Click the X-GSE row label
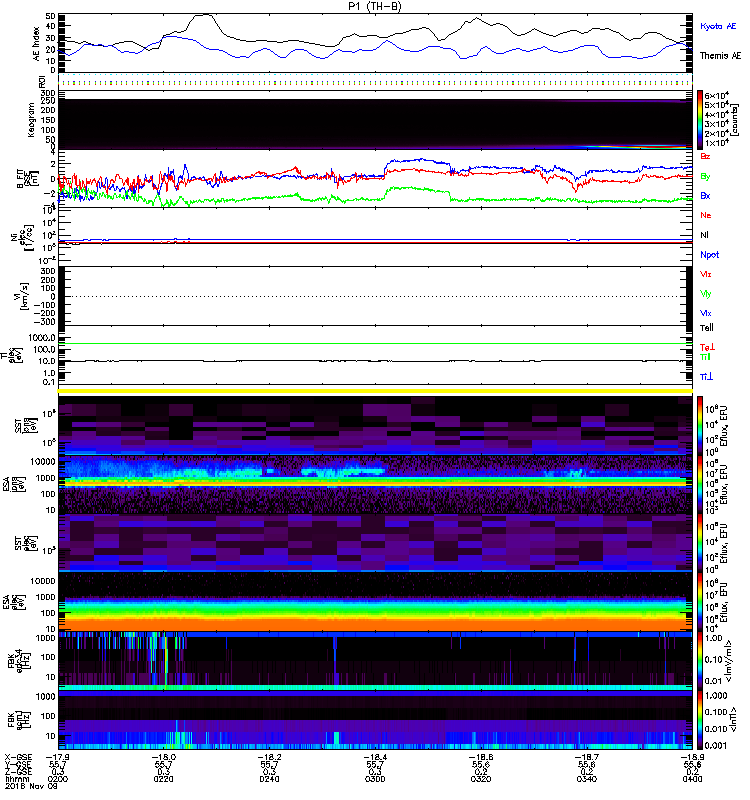750x800 pixels. point(18,758)
